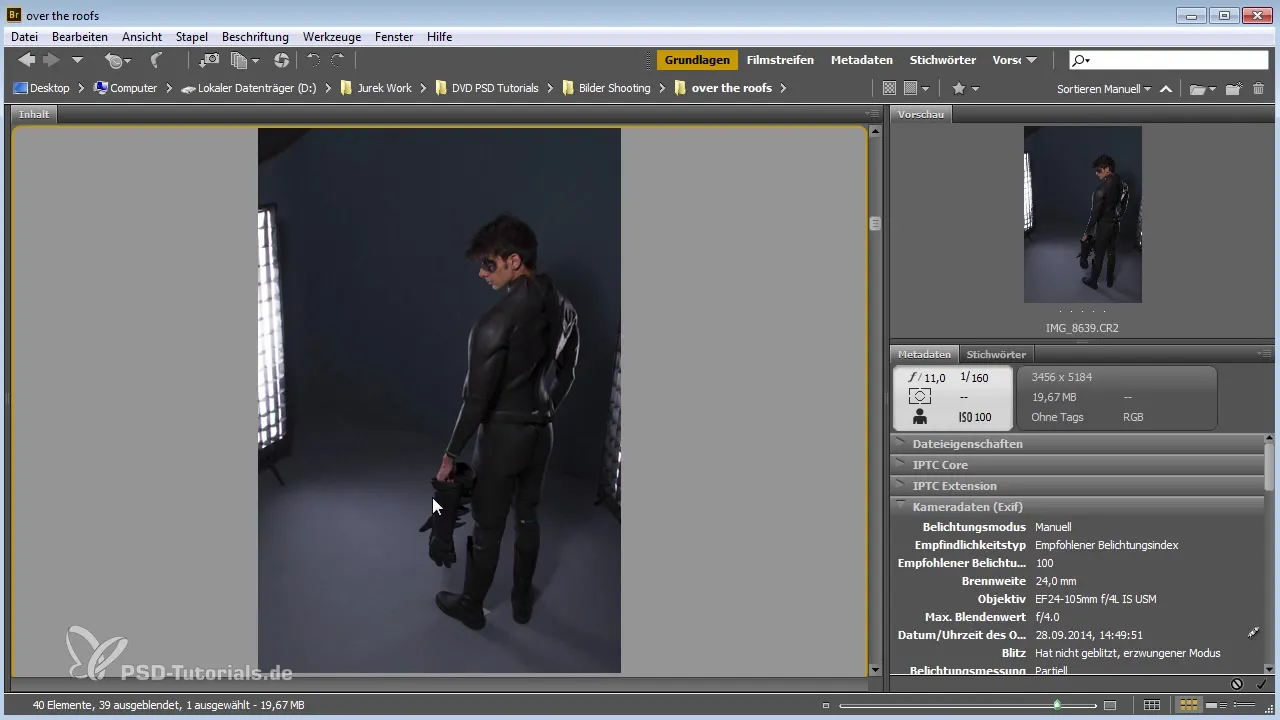
Task: Rotate image counterclockwise
Action: (313, 61)
